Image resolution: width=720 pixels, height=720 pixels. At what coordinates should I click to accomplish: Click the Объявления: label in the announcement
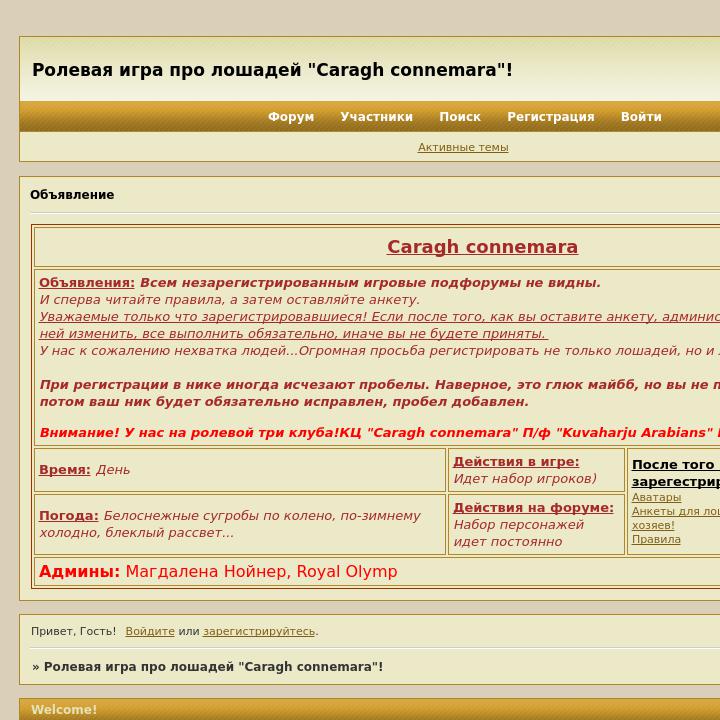click(x=87, y=283)
